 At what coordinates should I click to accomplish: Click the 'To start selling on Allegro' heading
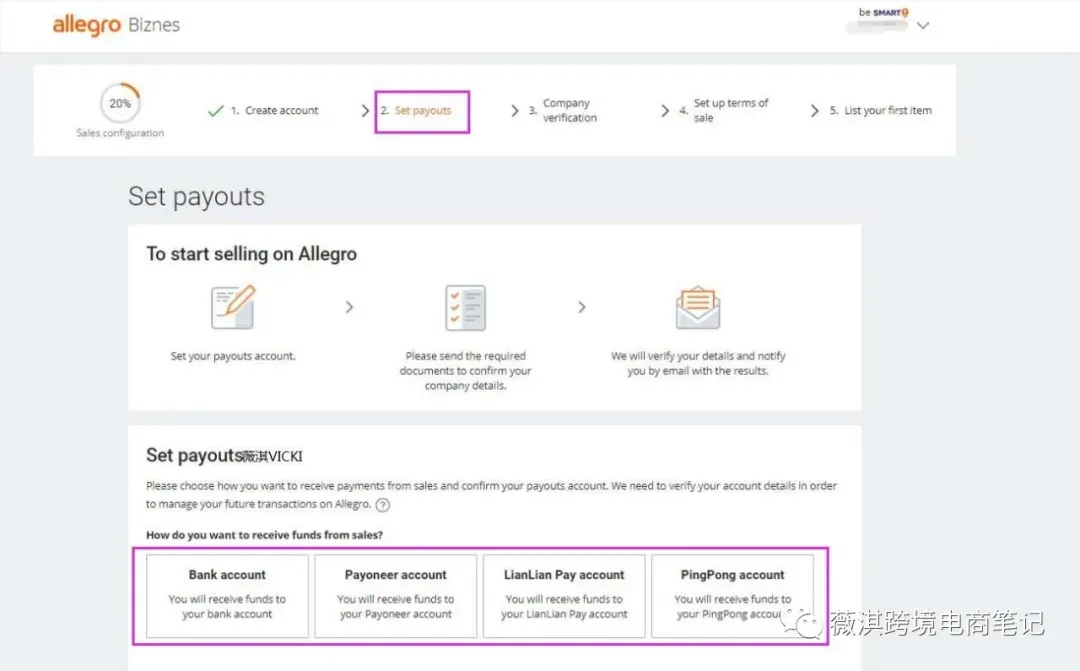click(251, 254)
